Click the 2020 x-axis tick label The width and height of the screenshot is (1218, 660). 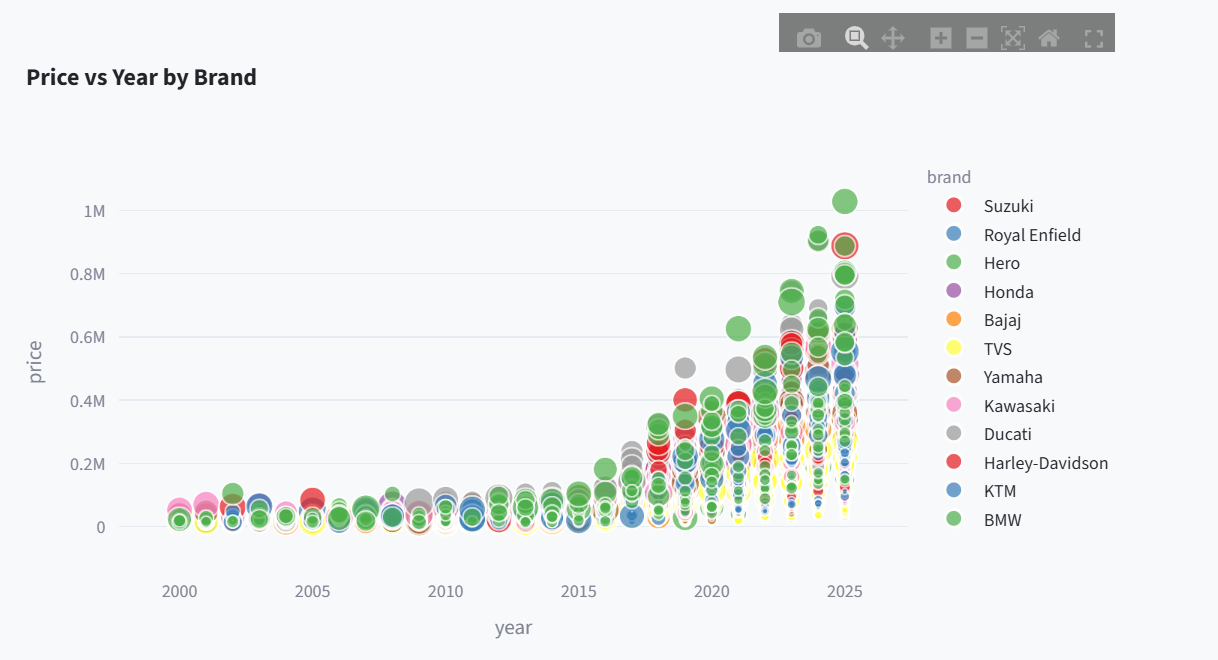[x=711, y=592]
